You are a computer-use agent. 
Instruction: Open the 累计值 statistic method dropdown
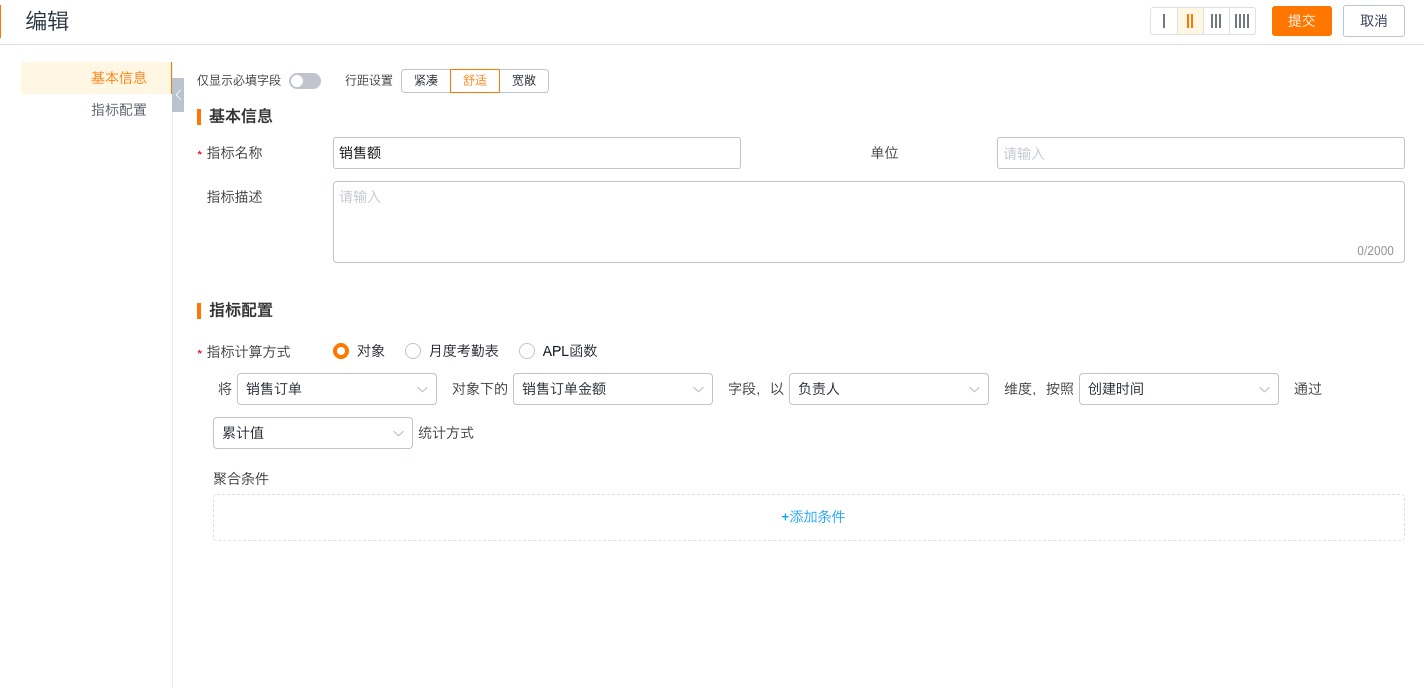313,433
